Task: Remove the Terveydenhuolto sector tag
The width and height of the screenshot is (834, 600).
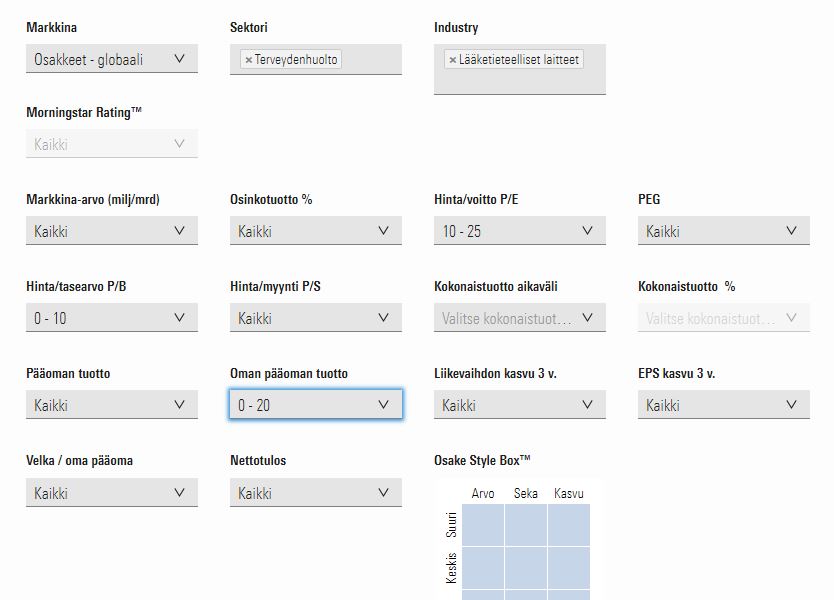Action: [x=248, y=60]
